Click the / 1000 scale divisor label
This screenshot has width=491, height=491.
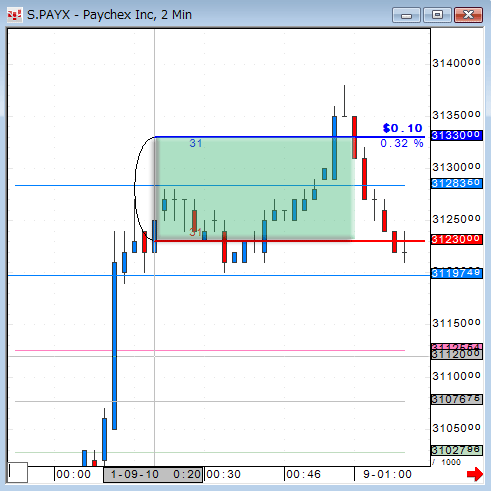click(447, 462)
